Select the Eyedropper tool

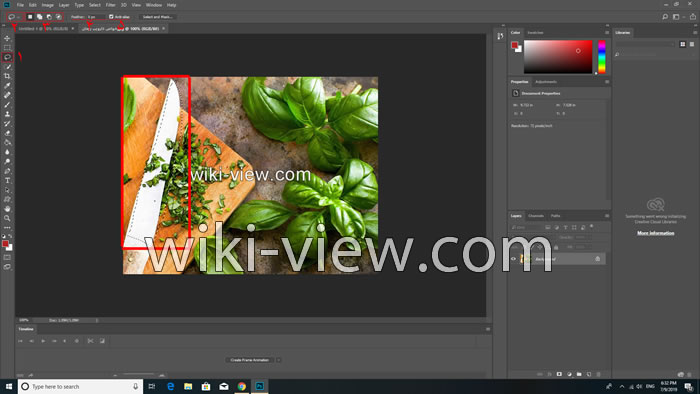pos(7,86)
